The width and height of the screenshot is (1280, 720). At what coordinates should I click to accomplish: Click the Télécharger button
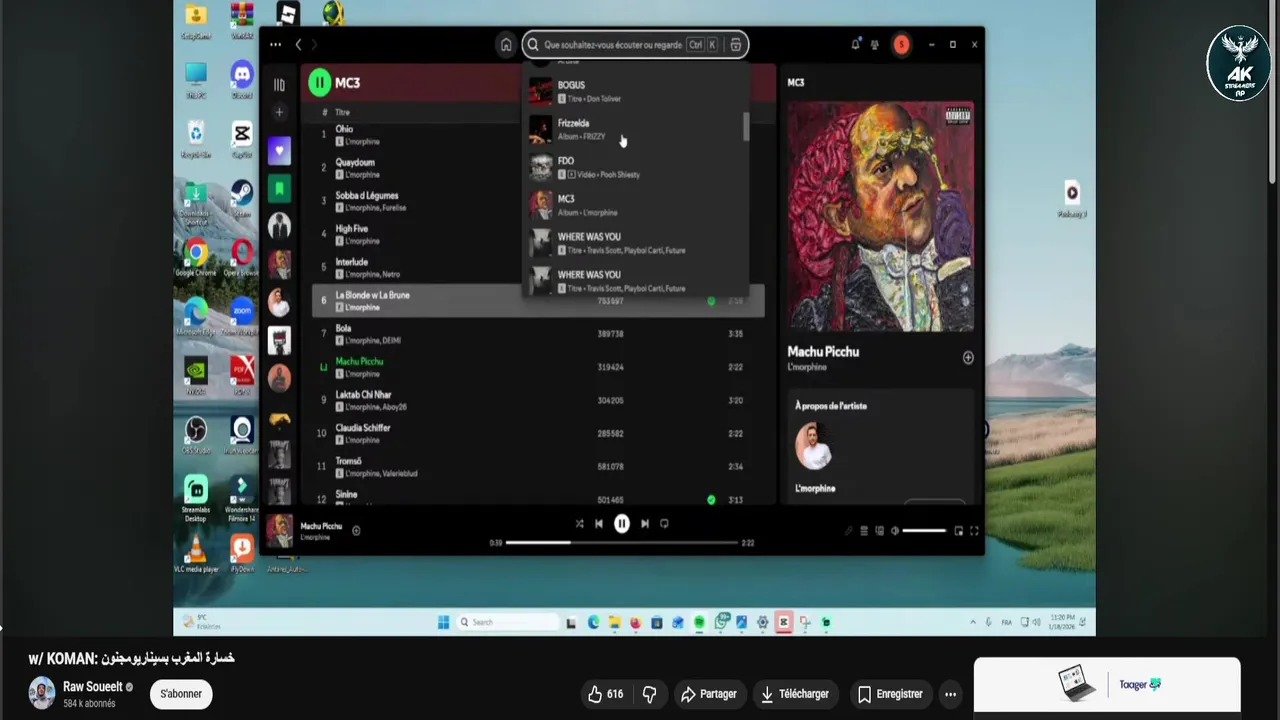tap(794, 694)
